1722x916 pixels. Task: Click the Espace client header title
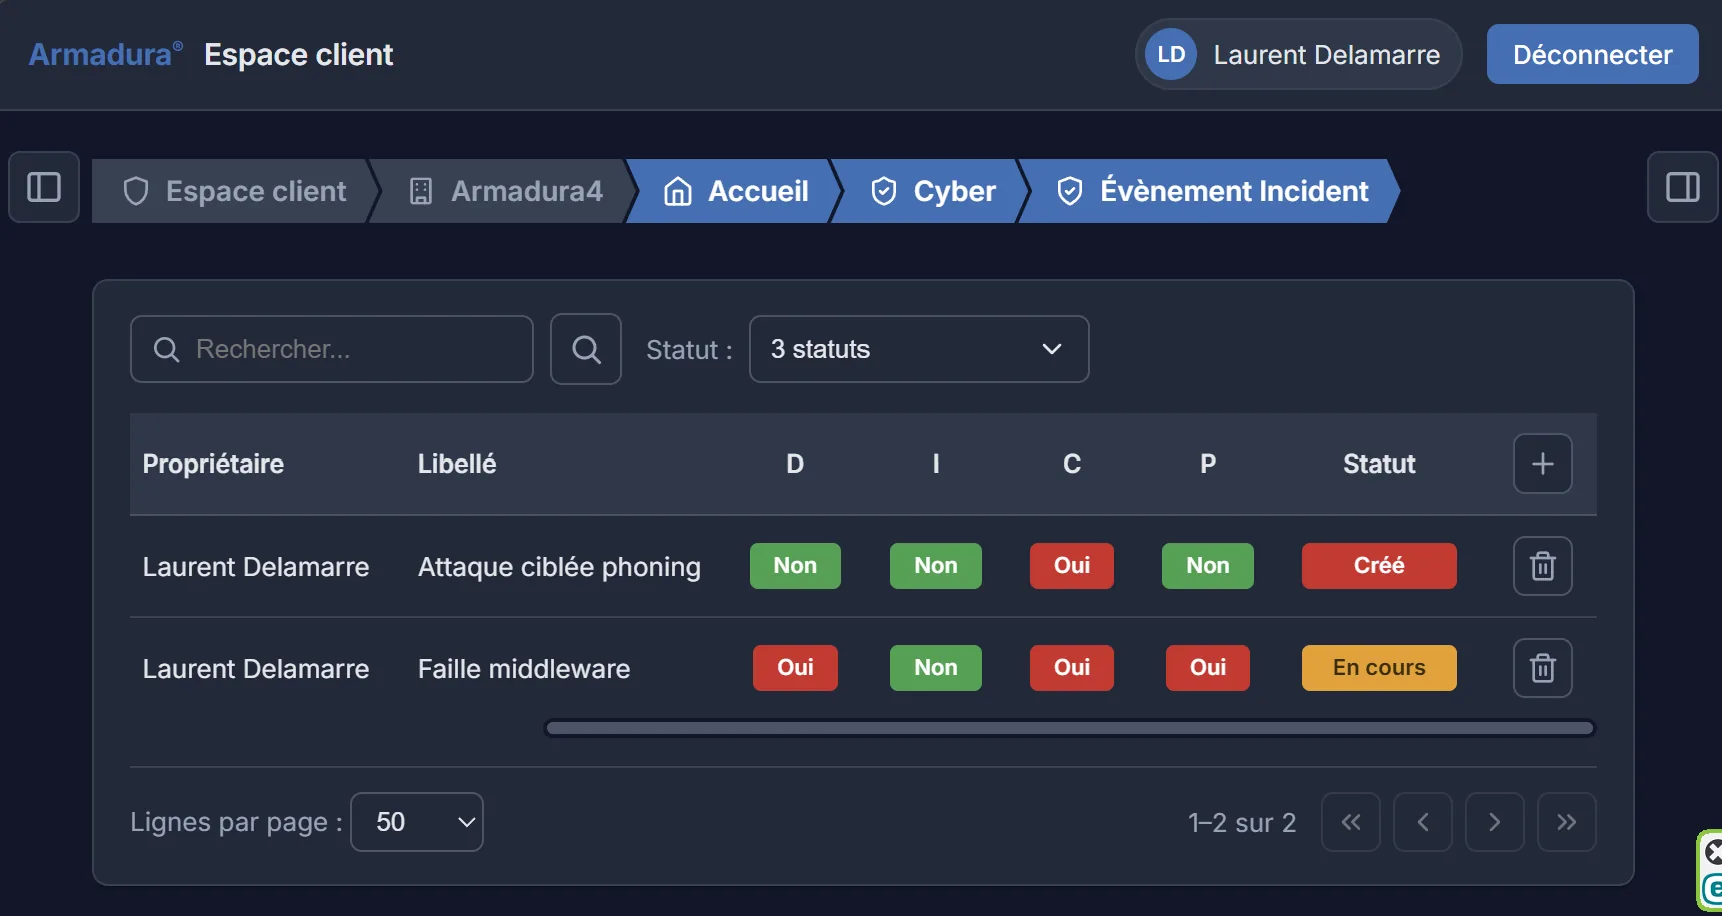[x=298, y=54]
